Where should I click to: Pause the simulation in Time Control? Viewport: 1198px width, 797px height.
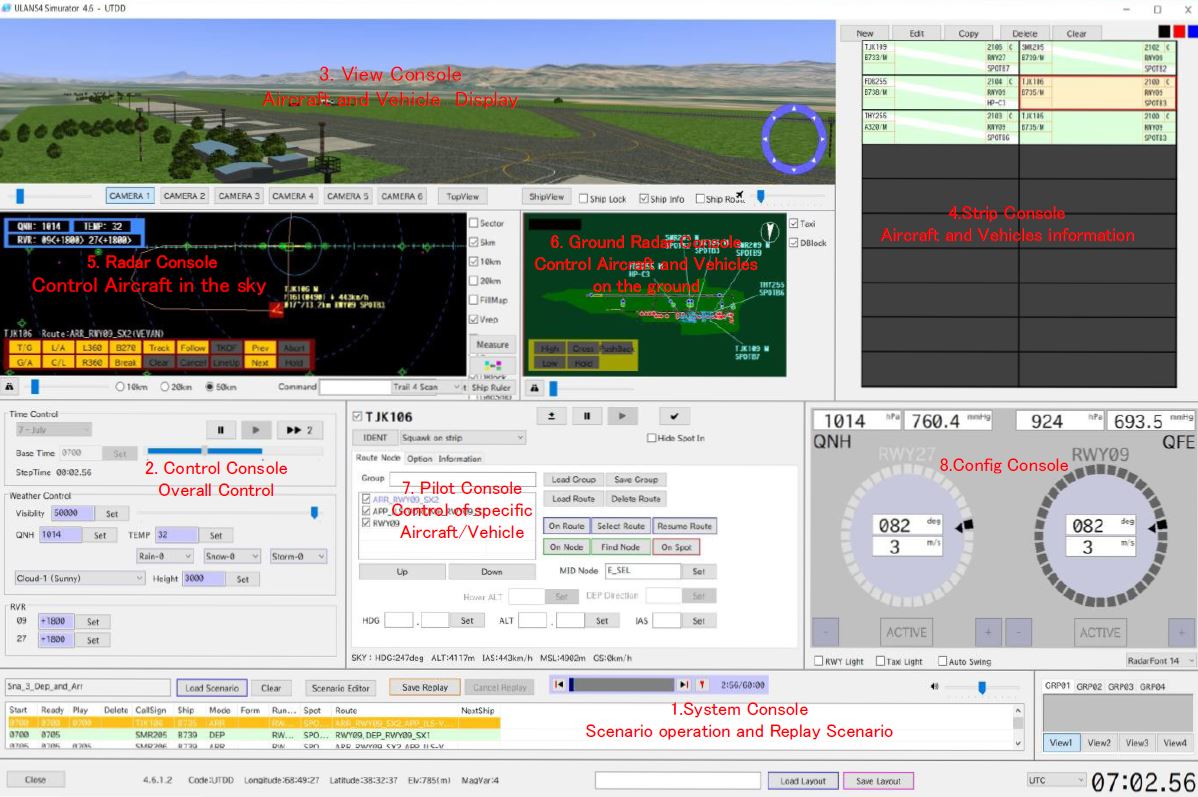tap(221, 430)
